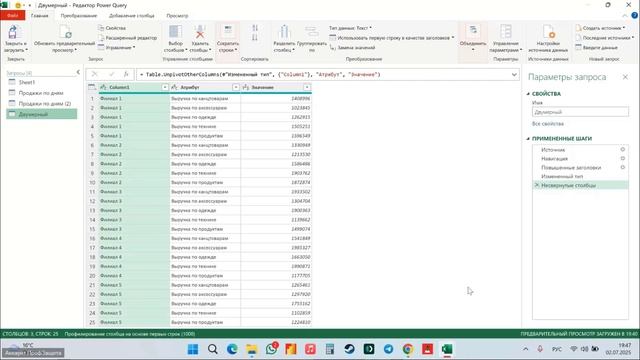The height and width of the screenshot is (360, 640).
Task: Open the settings gear for the Источник step
Action: 622,150
